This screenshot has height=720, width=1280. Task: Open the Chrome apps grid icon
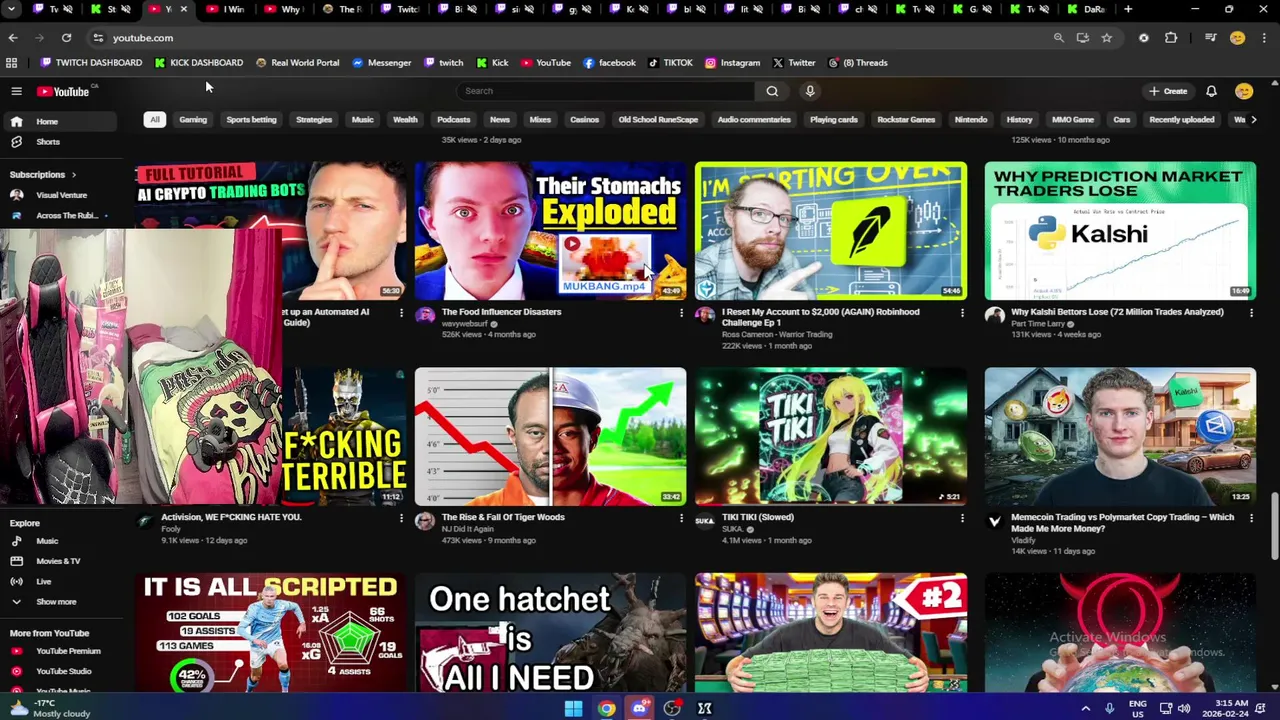point(11,63)
